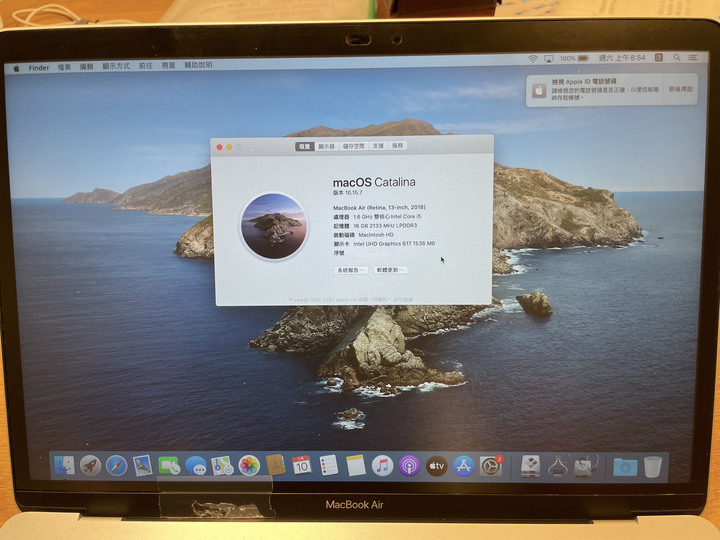Open Music app in the Dock
Viewport: 720px width, 540px height.
coord(382,466)
